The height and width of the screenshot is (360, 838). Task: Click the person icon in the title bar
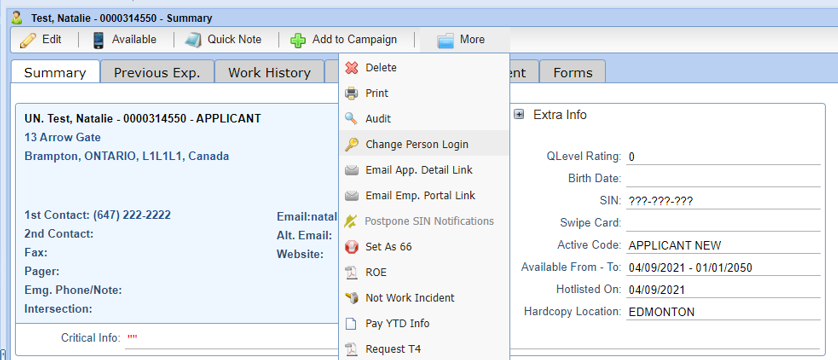pos(17,18)
